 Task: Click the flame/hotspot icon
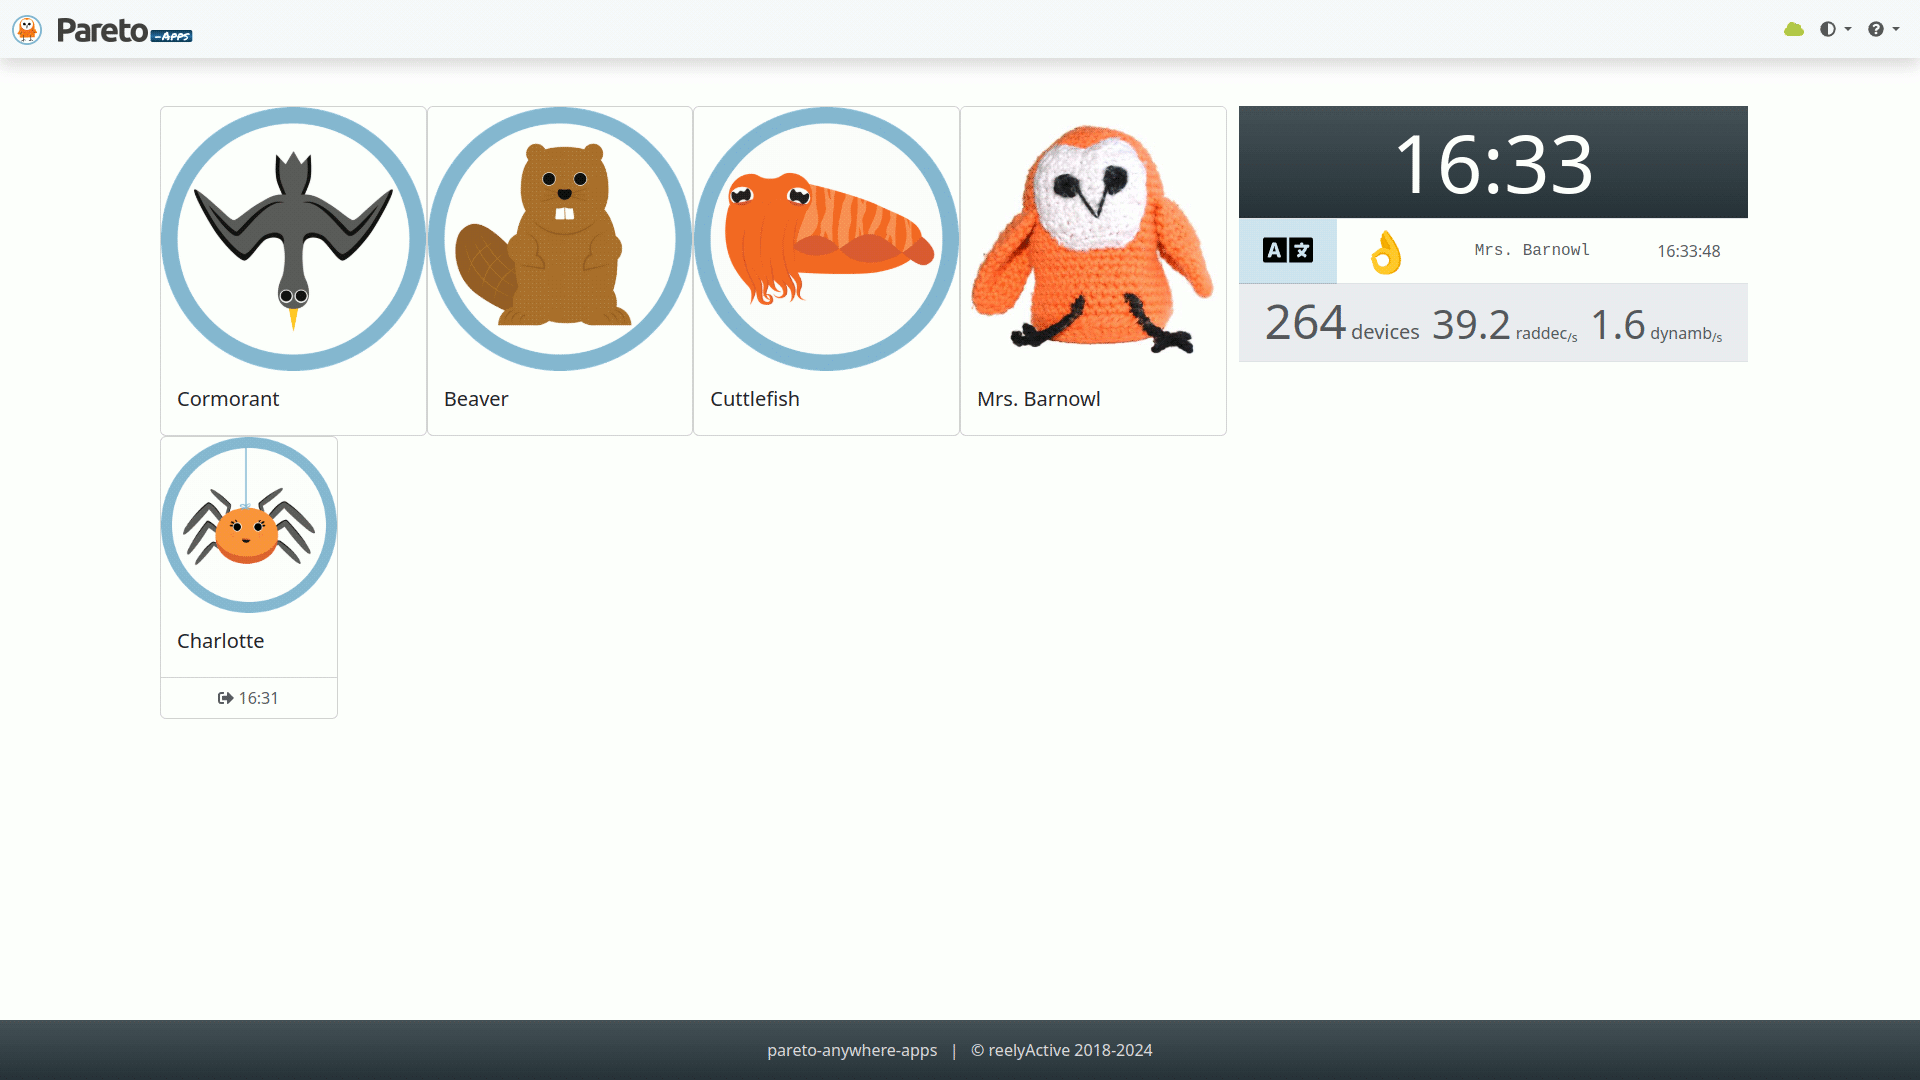(x=1385, y=251)
